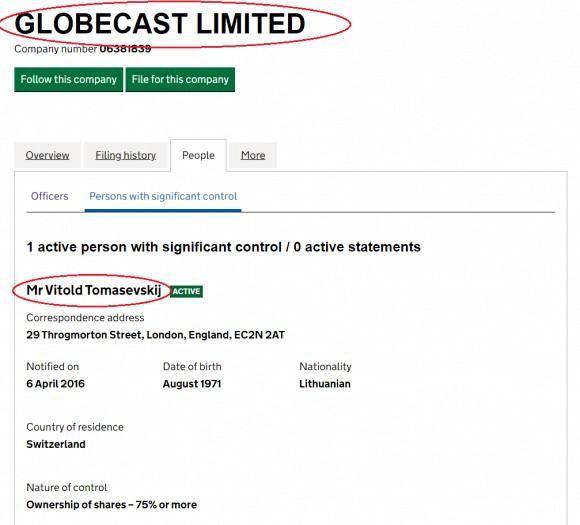Open the More tab
580x525 pixels.
[x=253, y=155]
